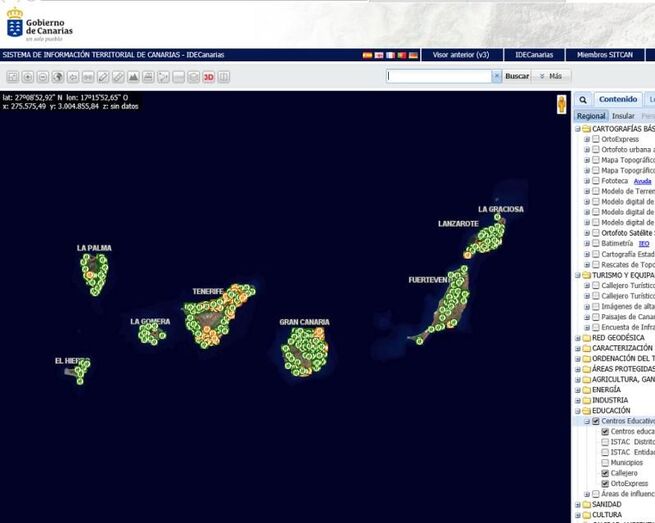Switch language with the Spanish flag

(x=366, y=55)
